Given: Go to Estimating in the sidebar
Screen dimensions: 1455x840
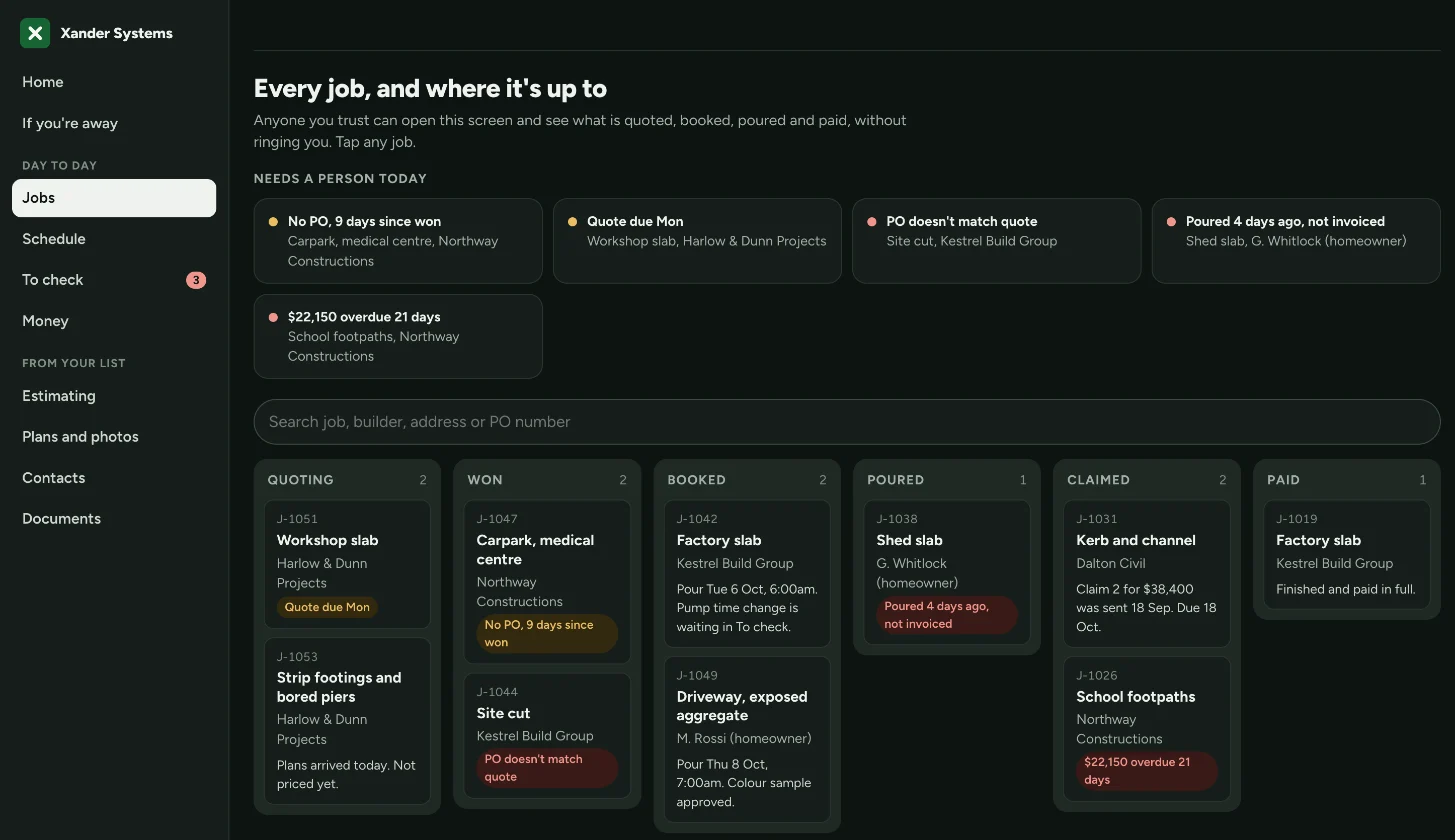Looking at the screenshot, I should click(x=114, y=396).
